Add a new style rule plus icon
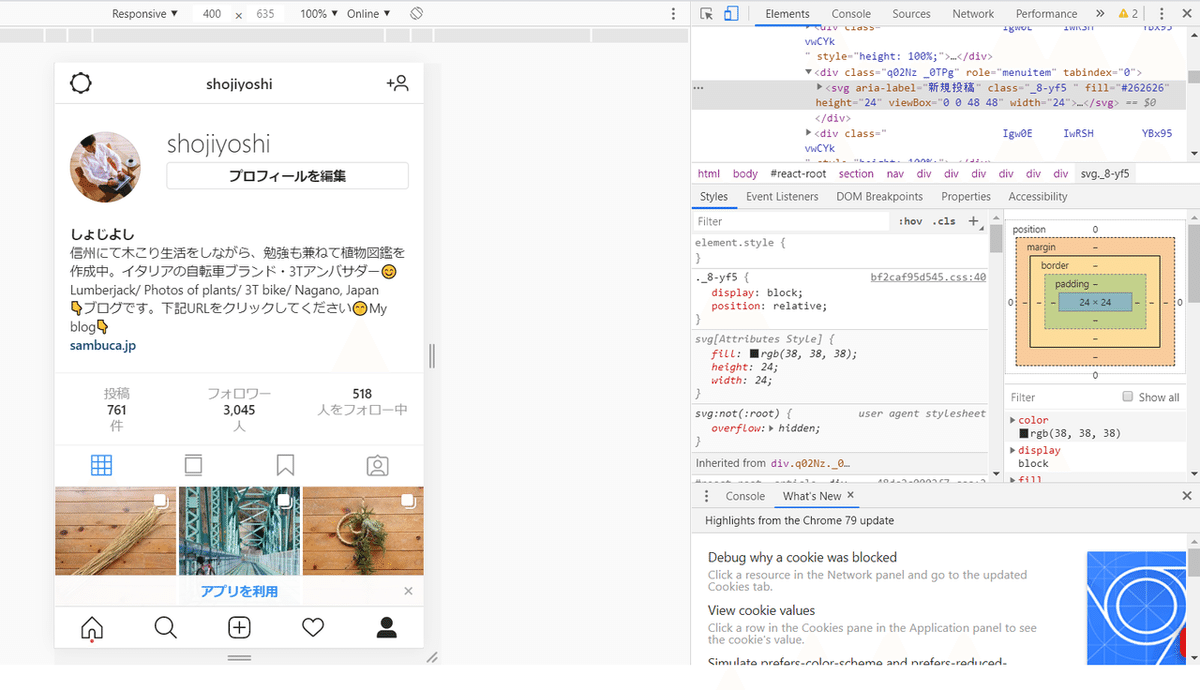Image resolution: width=1200 pixels, height=690 pixels. (x=973, y=221)
